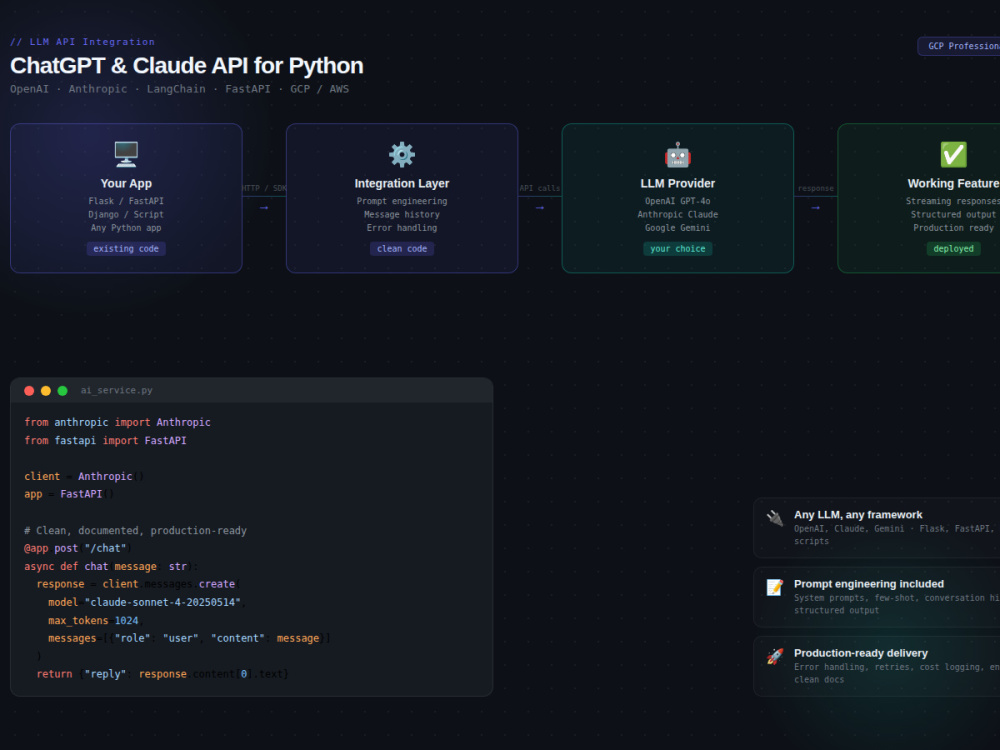Click the Message history line

click(402, 214)
